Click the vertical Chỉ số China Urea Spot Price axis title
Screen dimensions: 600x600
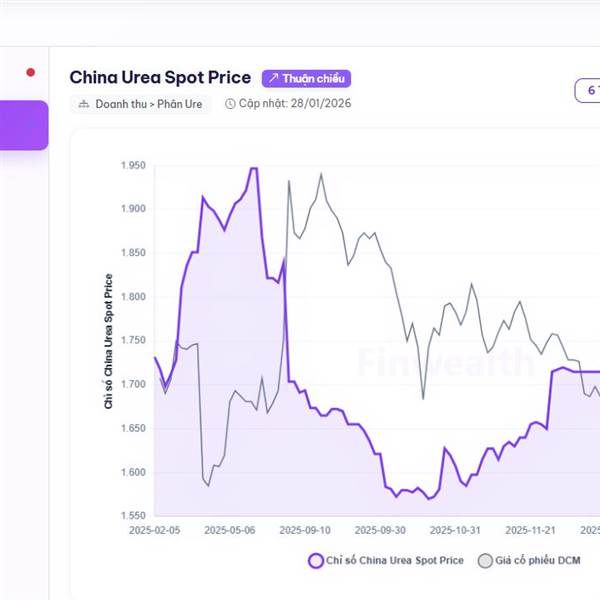108,341
